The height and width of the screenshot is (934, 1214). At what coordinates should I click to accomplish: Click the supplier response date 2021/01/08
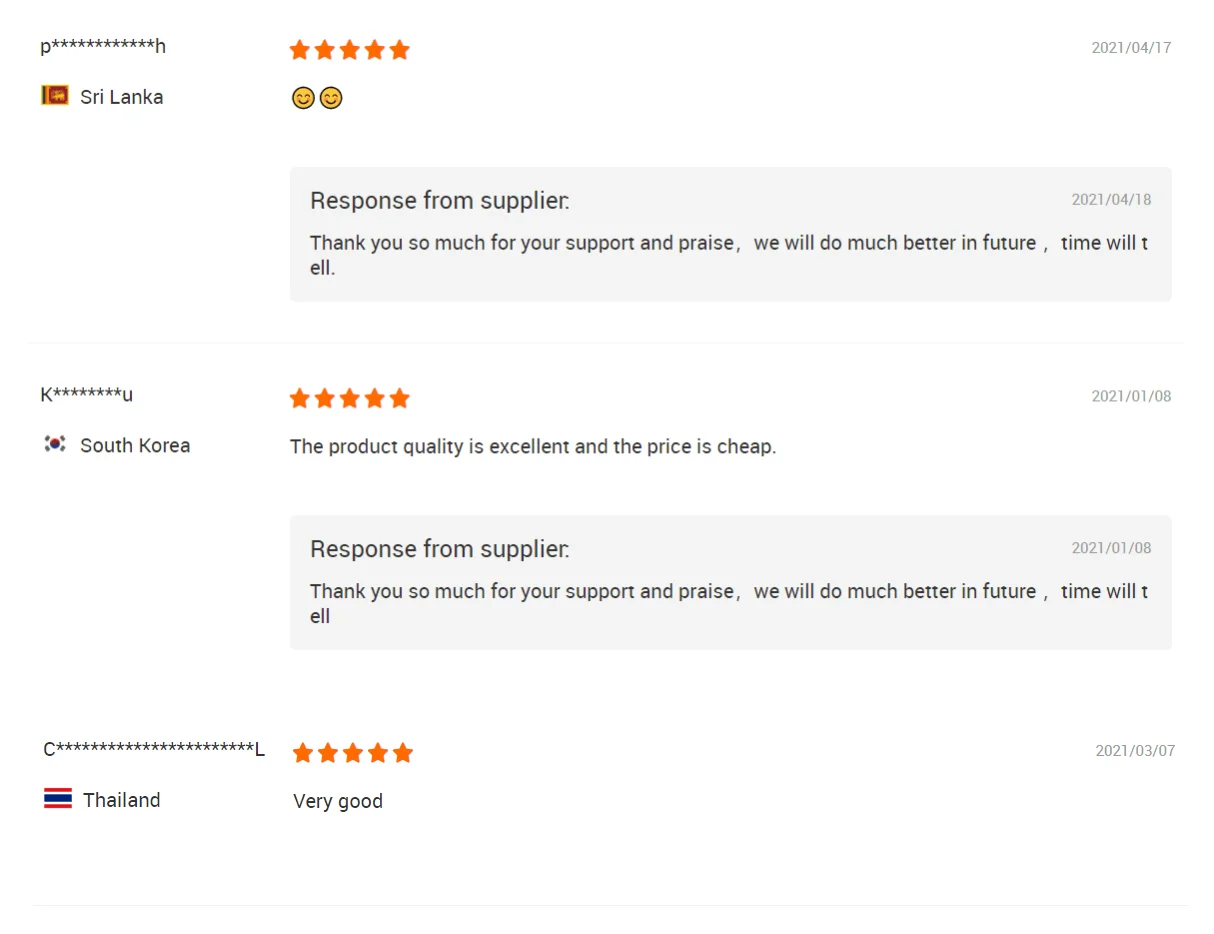[1111, 548]
